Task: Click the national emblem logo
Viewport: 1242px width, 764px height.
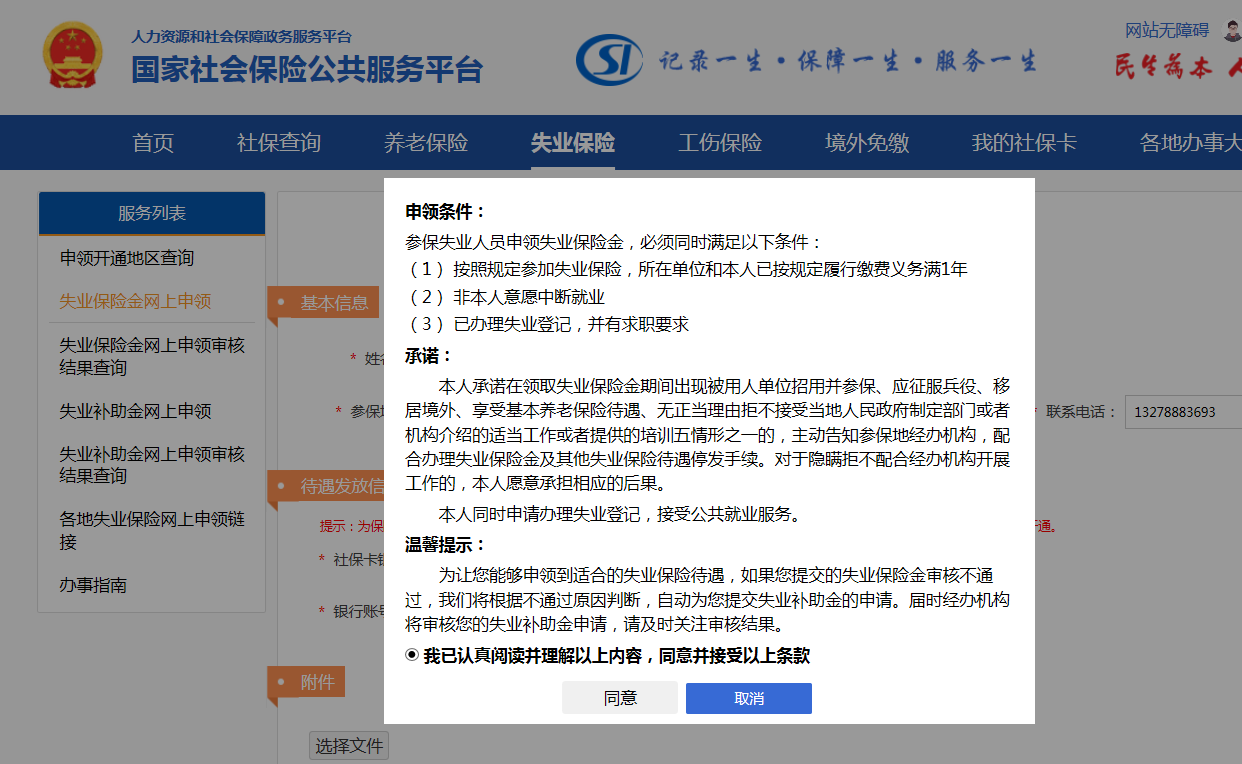Action: (72, 56)
